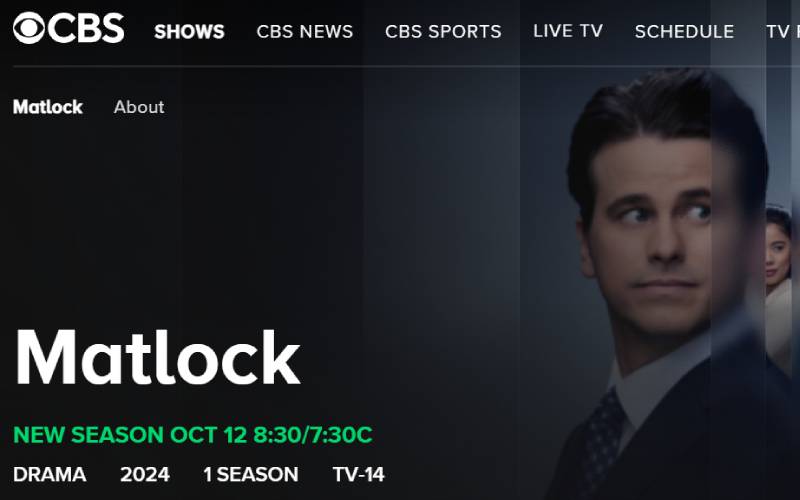Viewport: 800px width, 500px height.
Task: Open the SHOWS menu item
Action: [x=189, y=32]
